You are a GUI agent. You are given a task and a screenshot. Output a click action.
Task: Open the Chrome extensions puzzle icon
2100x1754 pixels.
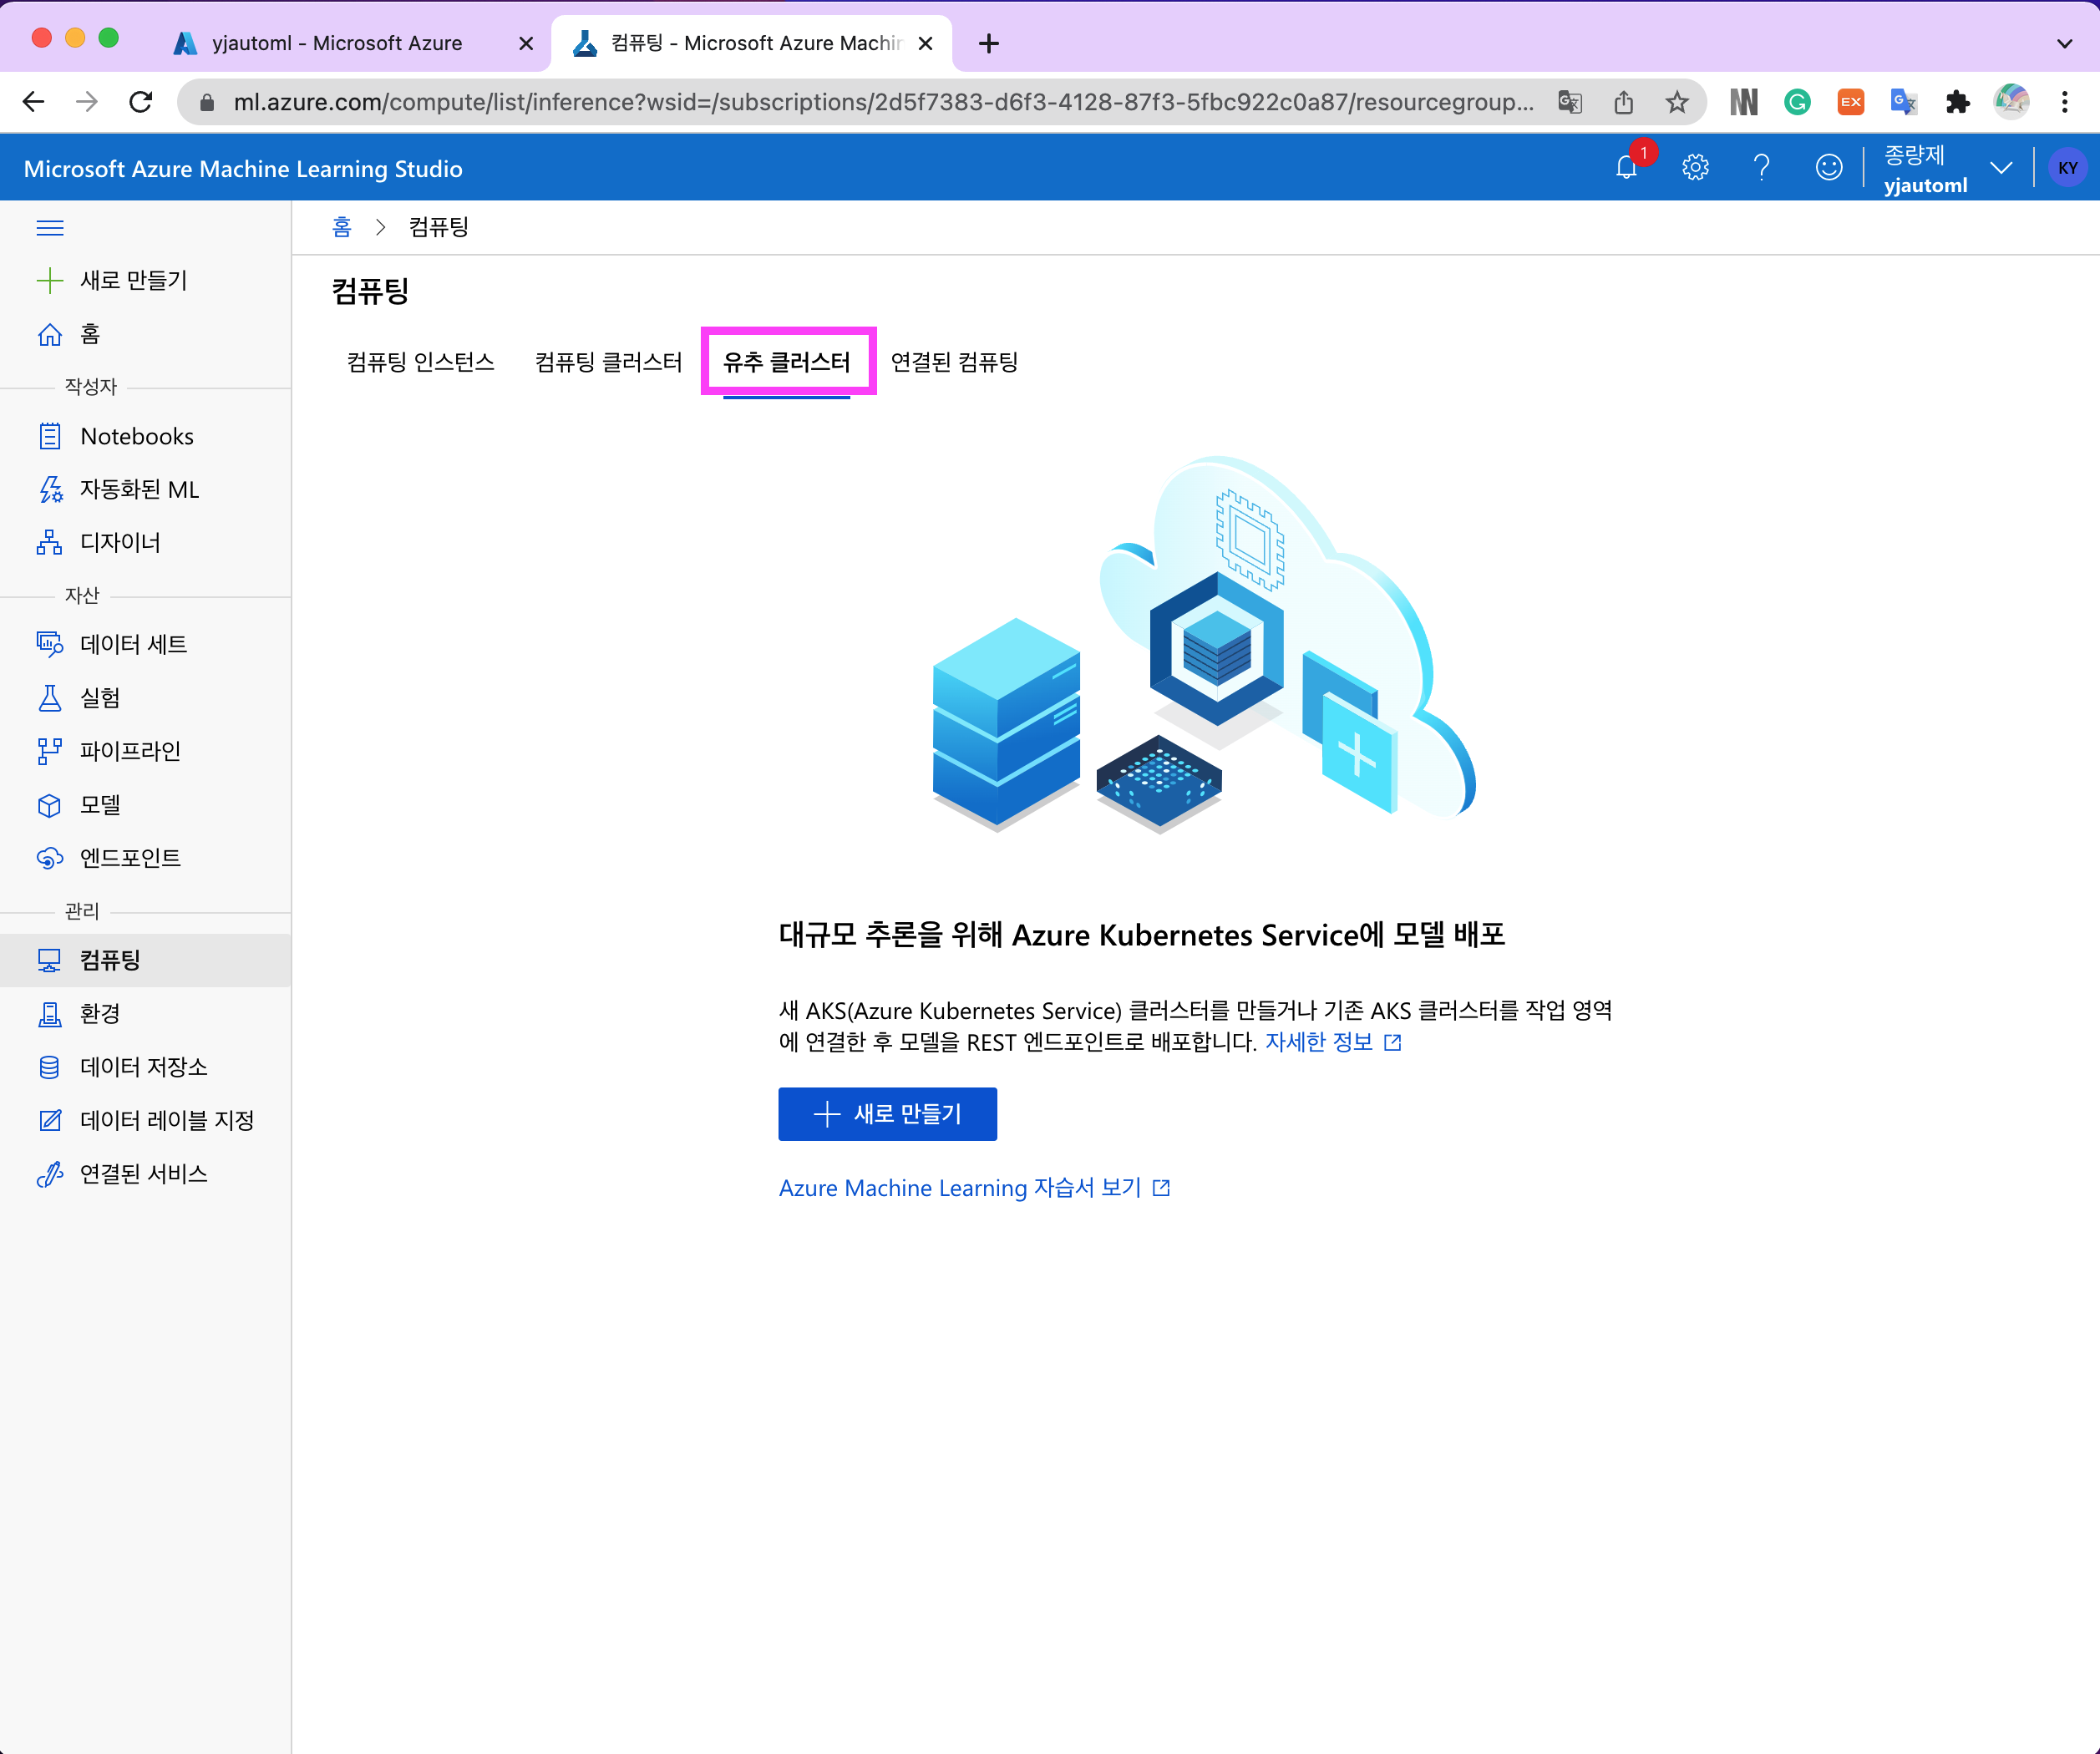pos(1957,102)
